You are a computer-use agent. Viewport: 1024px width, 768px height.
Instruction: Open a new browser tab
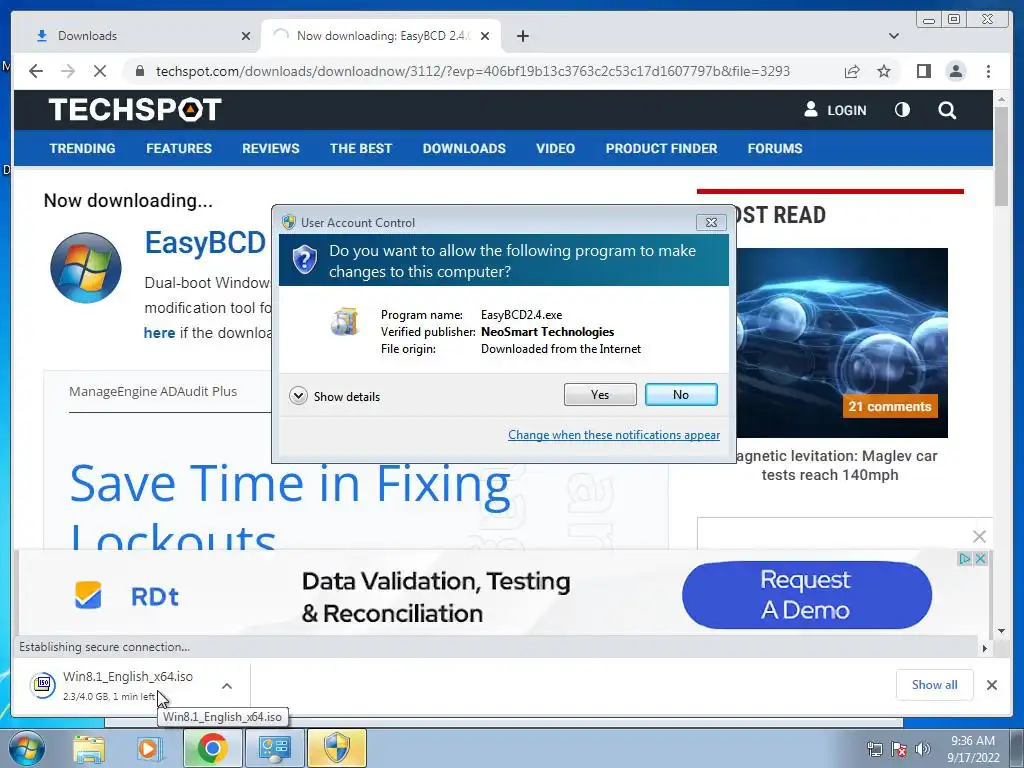click(522, 36)
